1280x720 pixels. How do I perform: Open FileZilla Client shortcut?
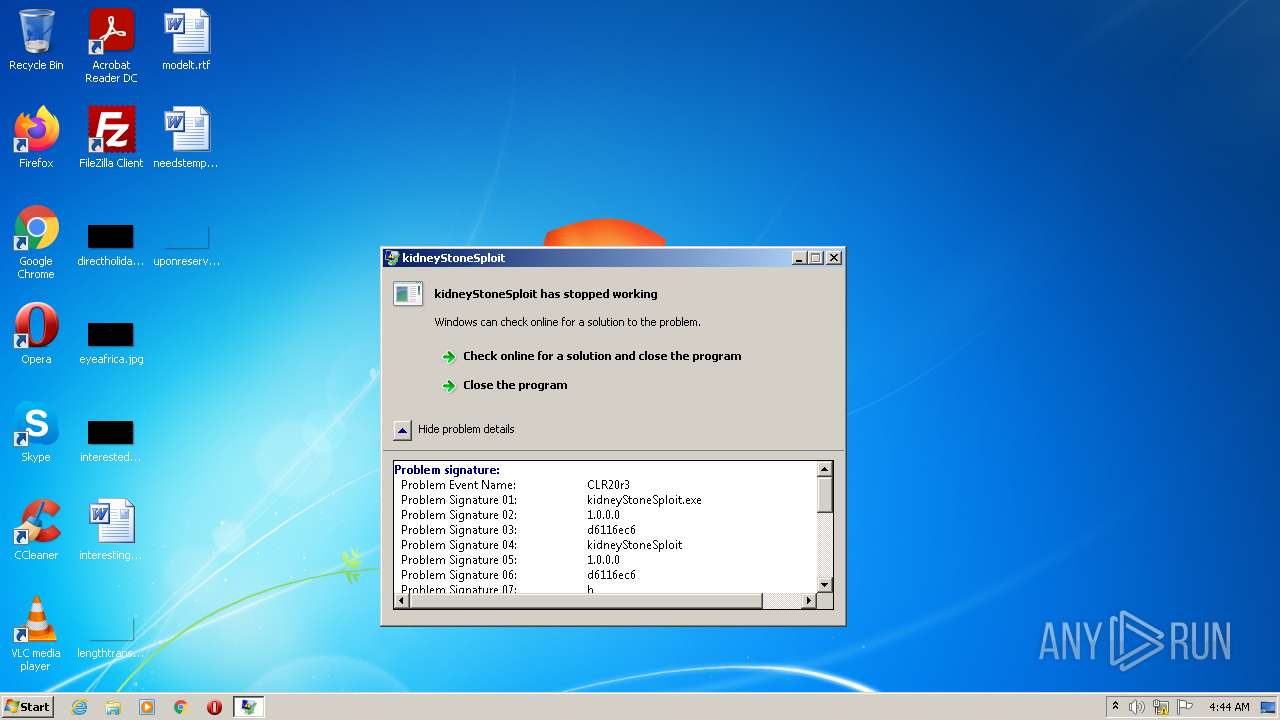point(111,138)
